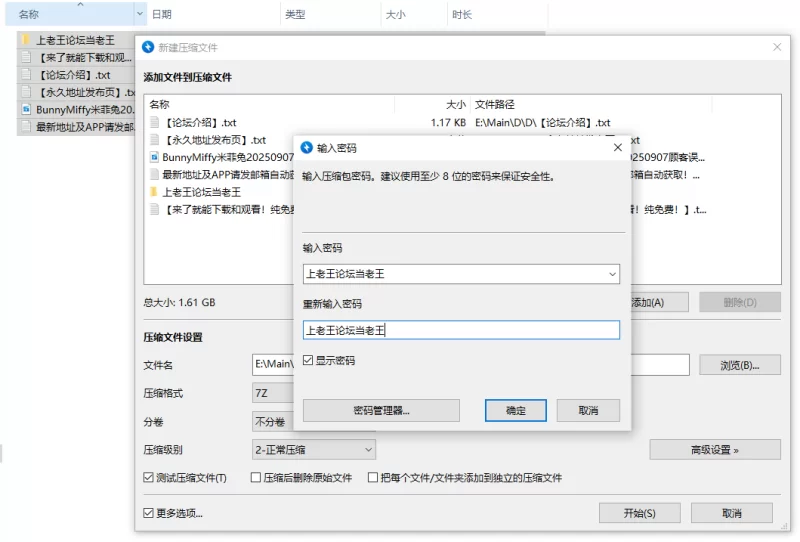Click the folder icon of 上老王论坛当老王 in archive list
The width and height of the screenshot is (800, 542).
click(154, 192)
